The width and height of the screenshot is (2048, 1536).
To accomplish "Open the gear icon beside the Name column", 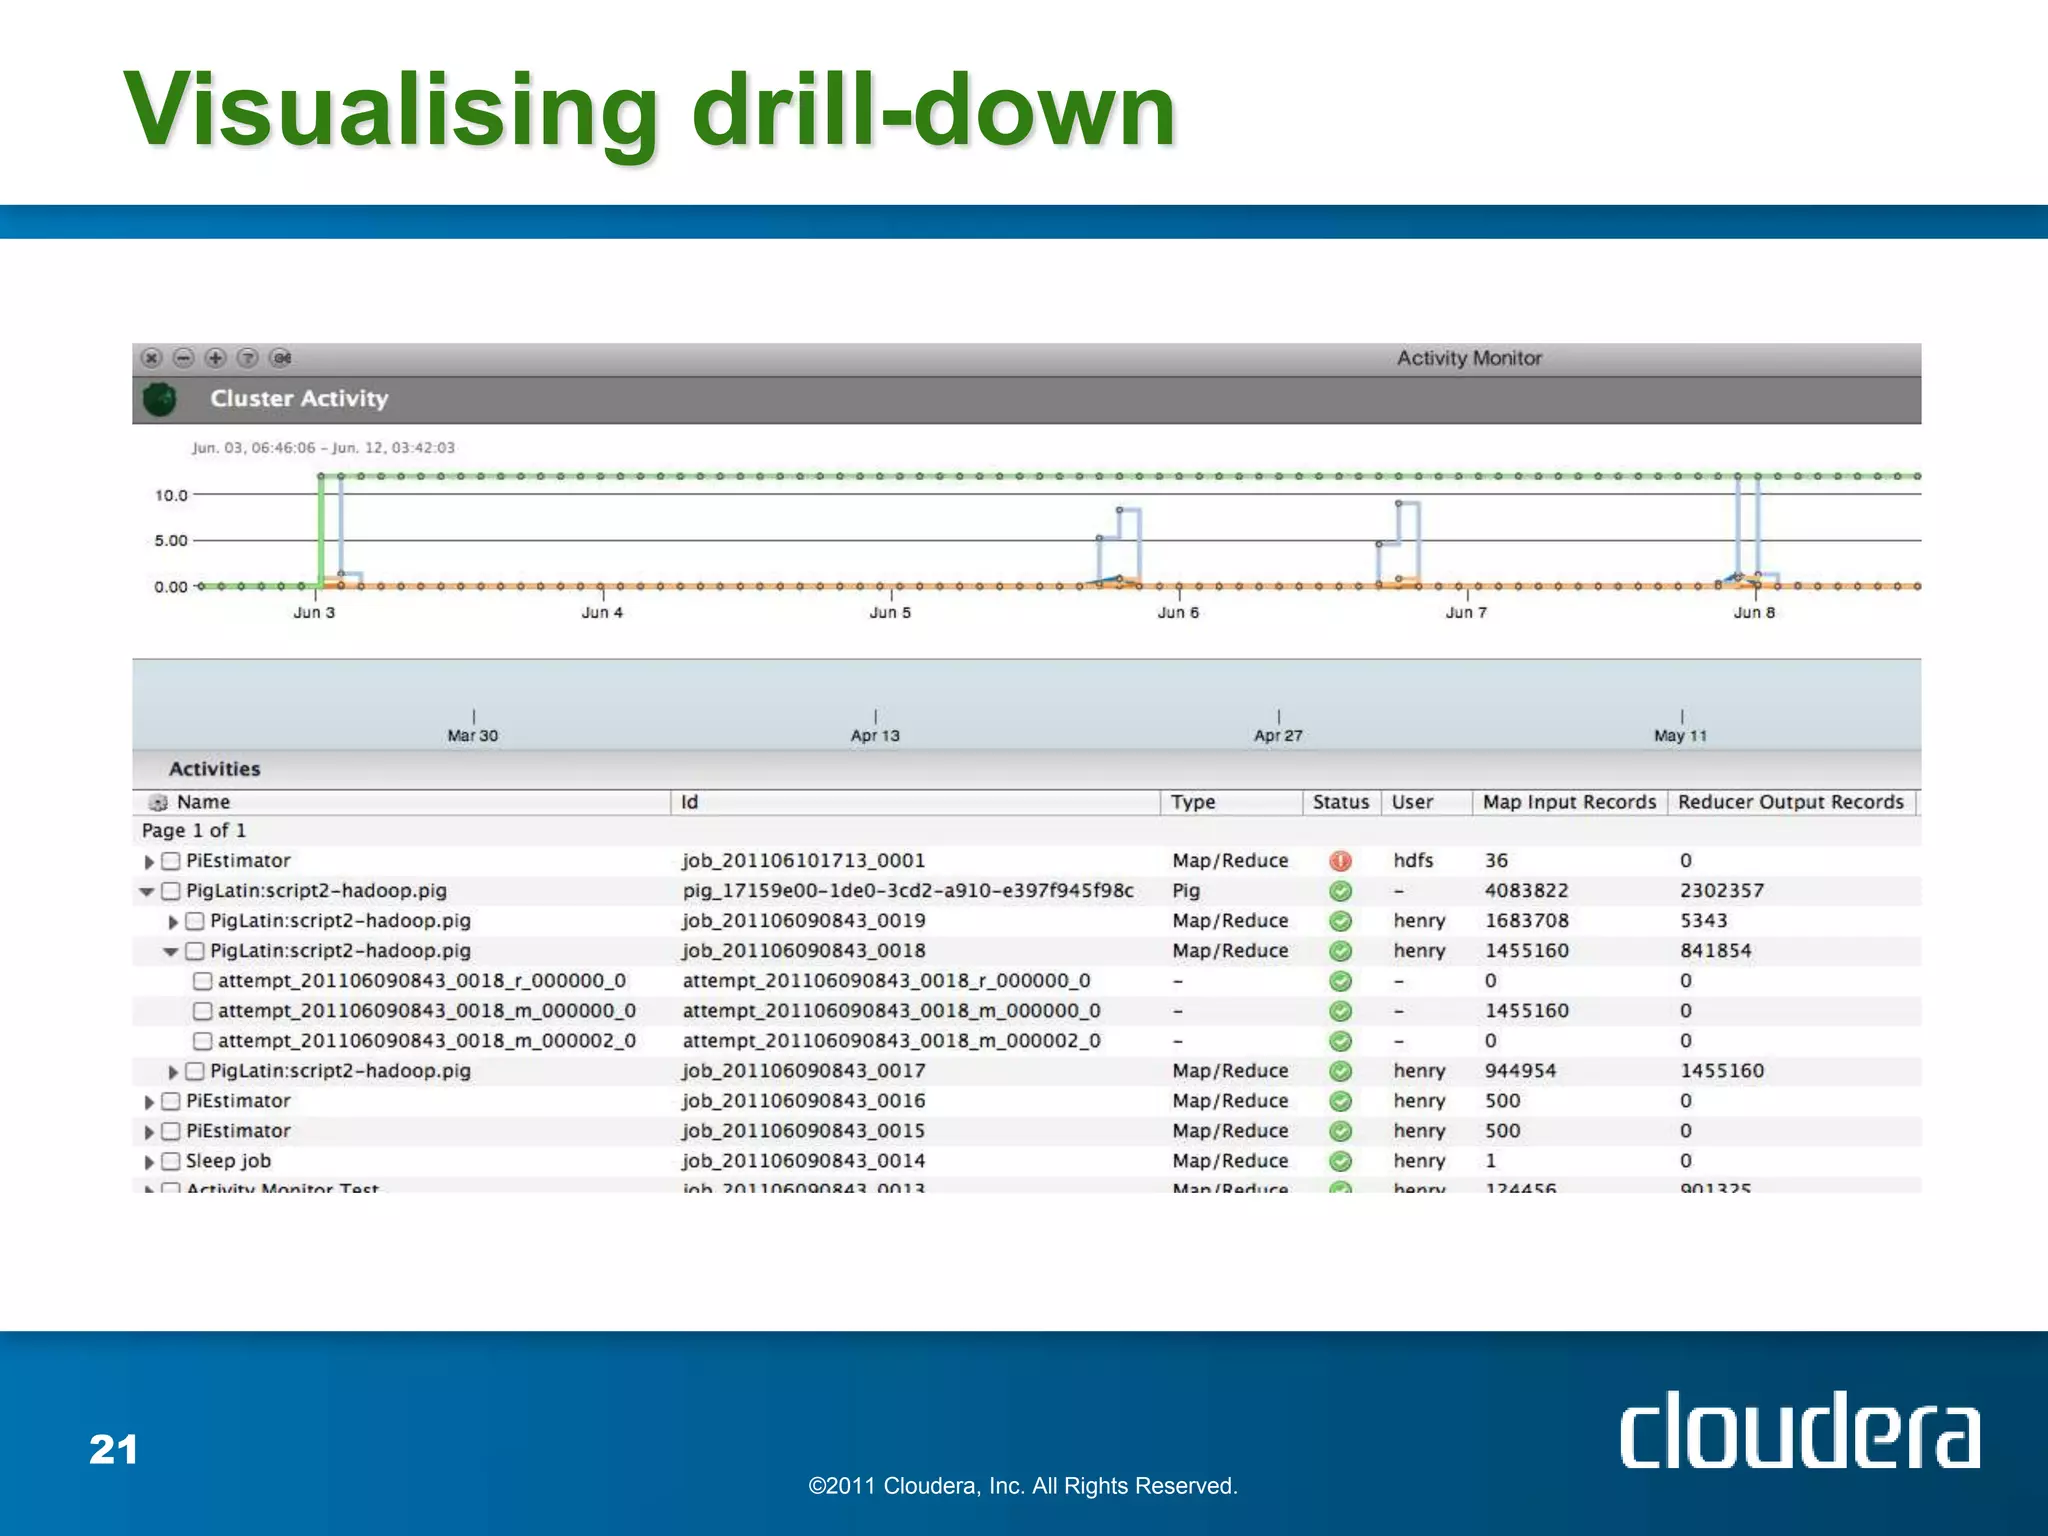I will [x=158, y=803].
